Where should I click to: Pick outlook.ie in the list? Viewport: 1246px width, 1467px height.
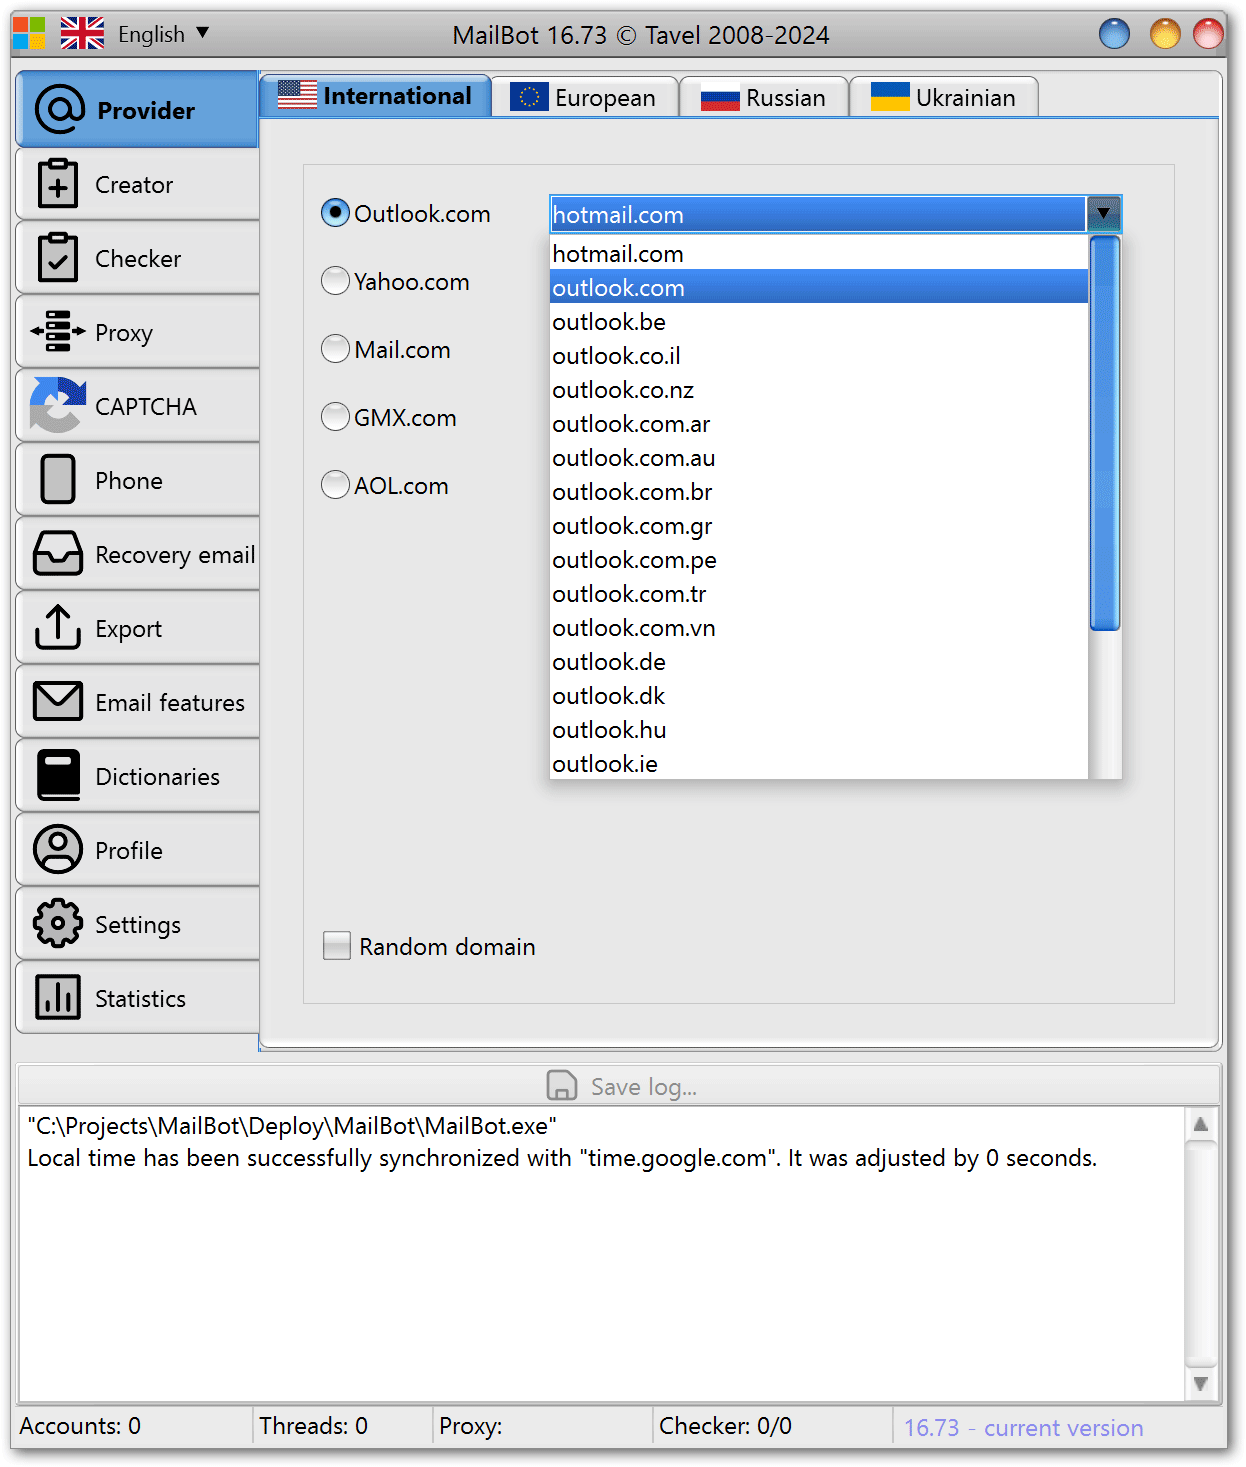click(x=818, y=763)
